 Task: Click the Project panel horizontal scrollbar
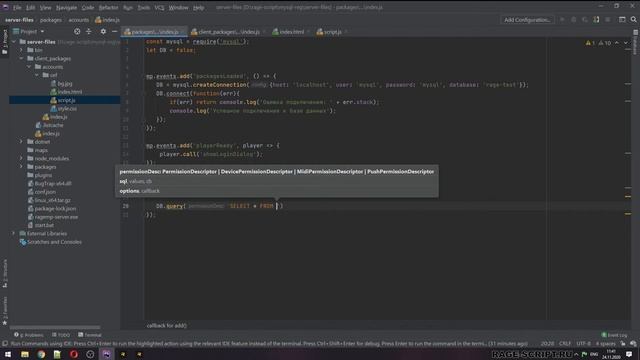[55, 327]
